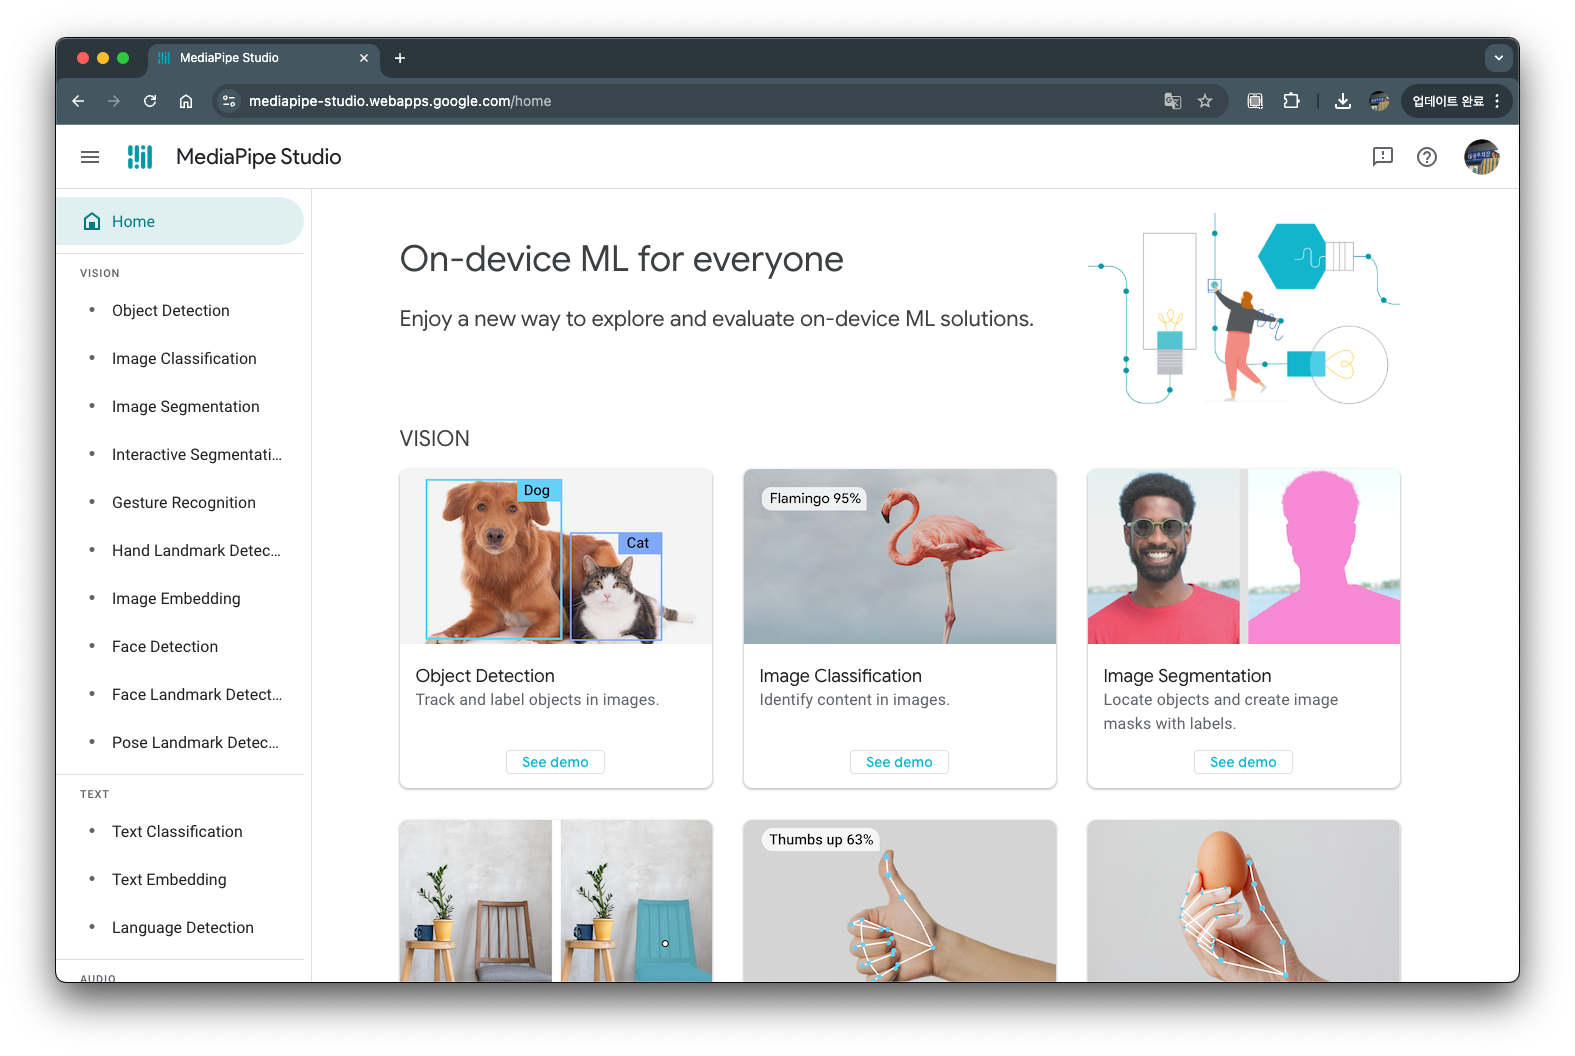This screenshot has width=1575, height=1056.
Task: Select the MediaPipe Studio browser tab
Action: pyautogui.click(x=264, y=58)
